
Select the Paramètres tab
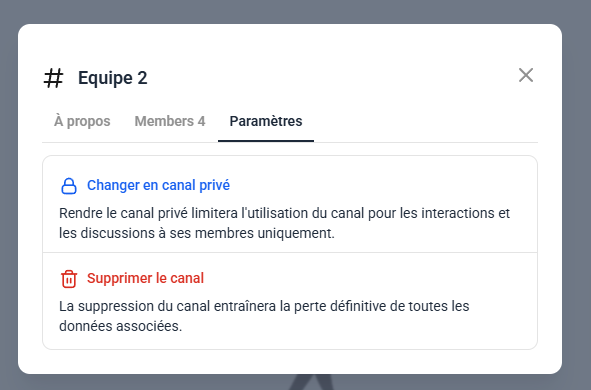[x=266, y=121]
